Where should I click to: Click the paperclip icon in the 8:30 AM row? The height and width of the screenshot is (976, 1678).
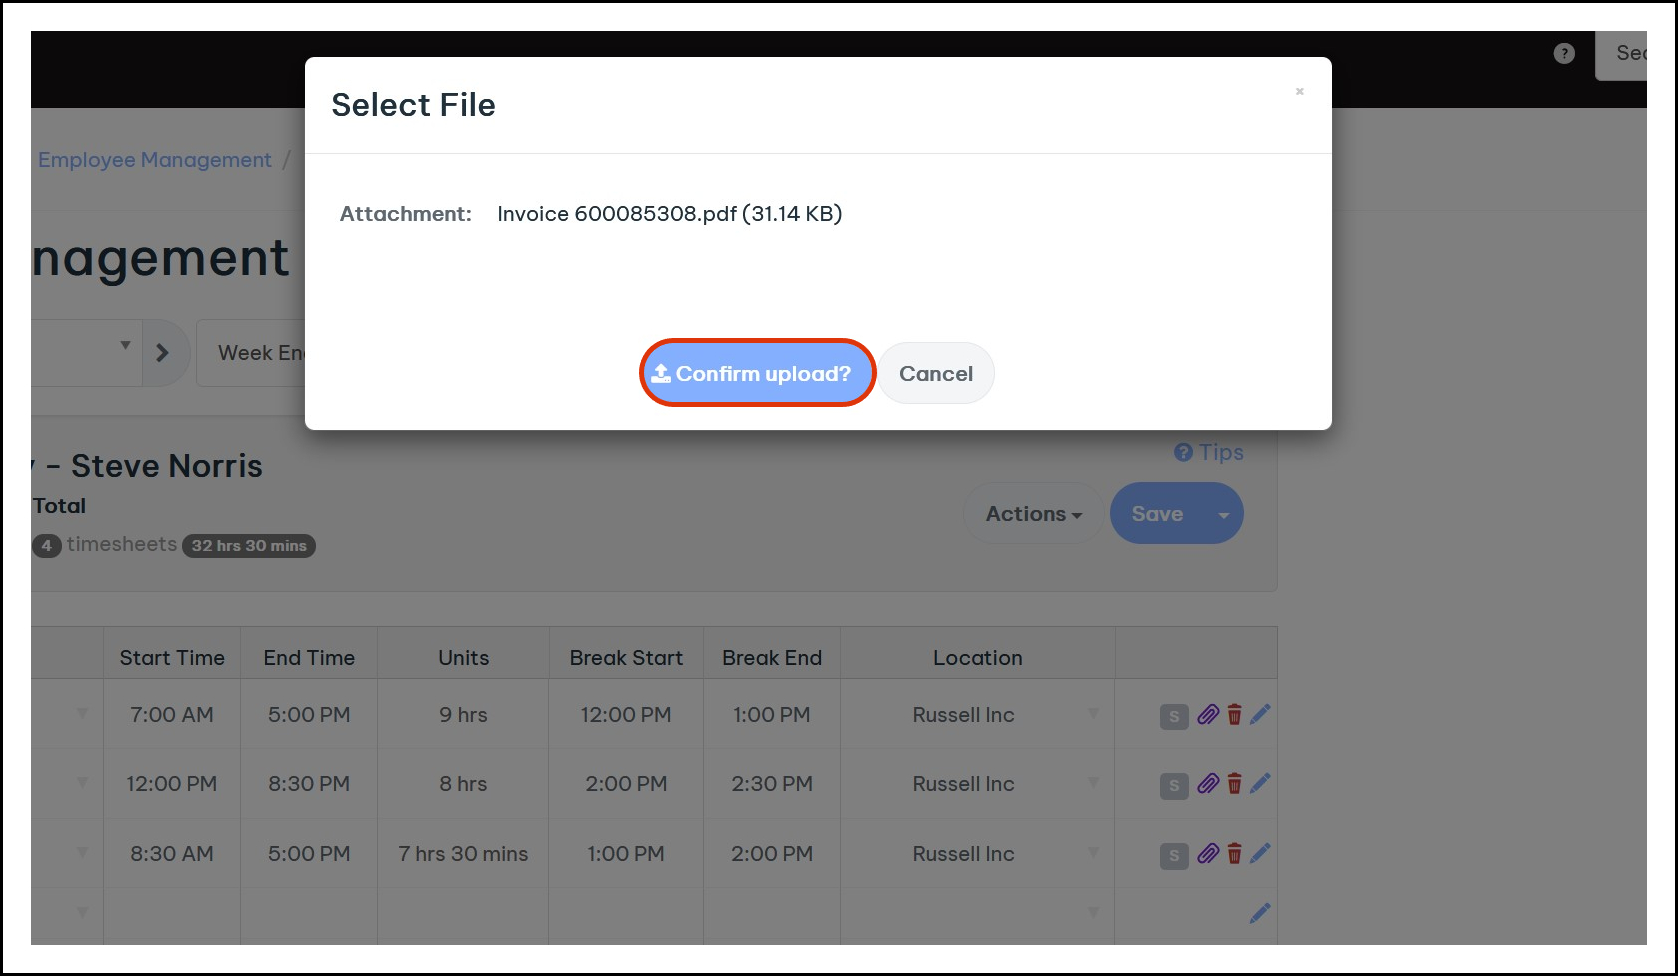click(1208, 854)
